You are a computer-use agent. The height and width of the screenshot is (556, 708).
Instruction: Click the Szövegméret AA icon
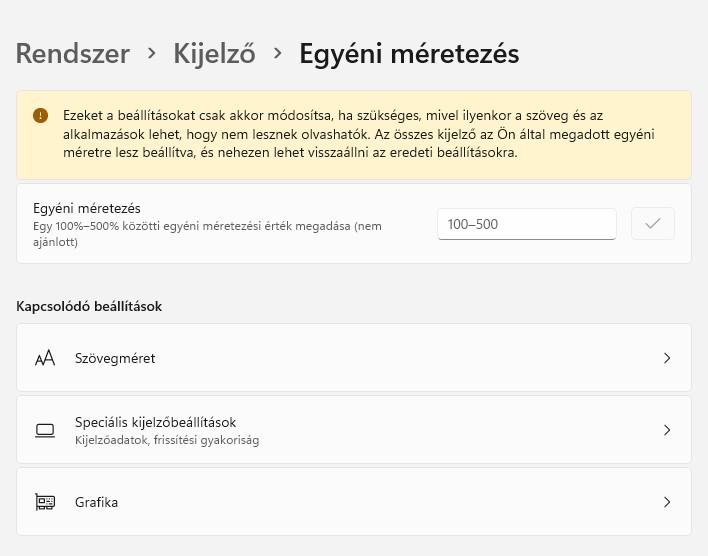[44, 358]
